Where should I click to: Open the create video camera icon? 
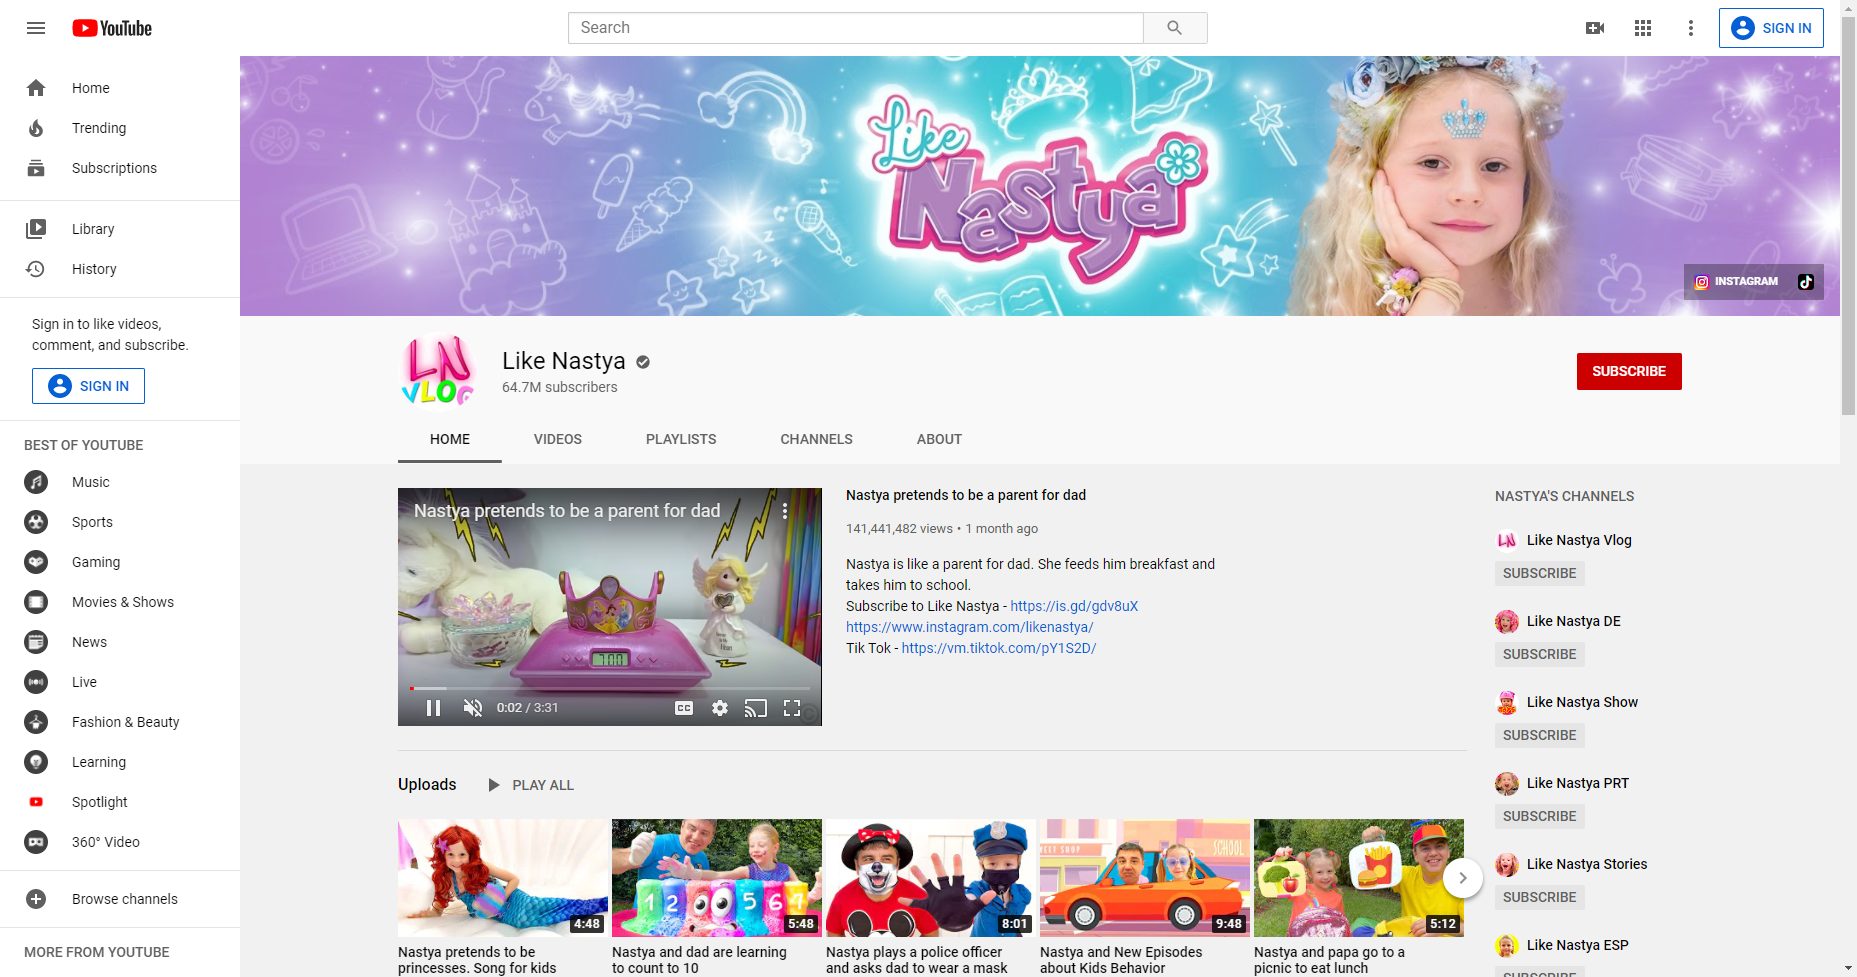click(1595, 28)
